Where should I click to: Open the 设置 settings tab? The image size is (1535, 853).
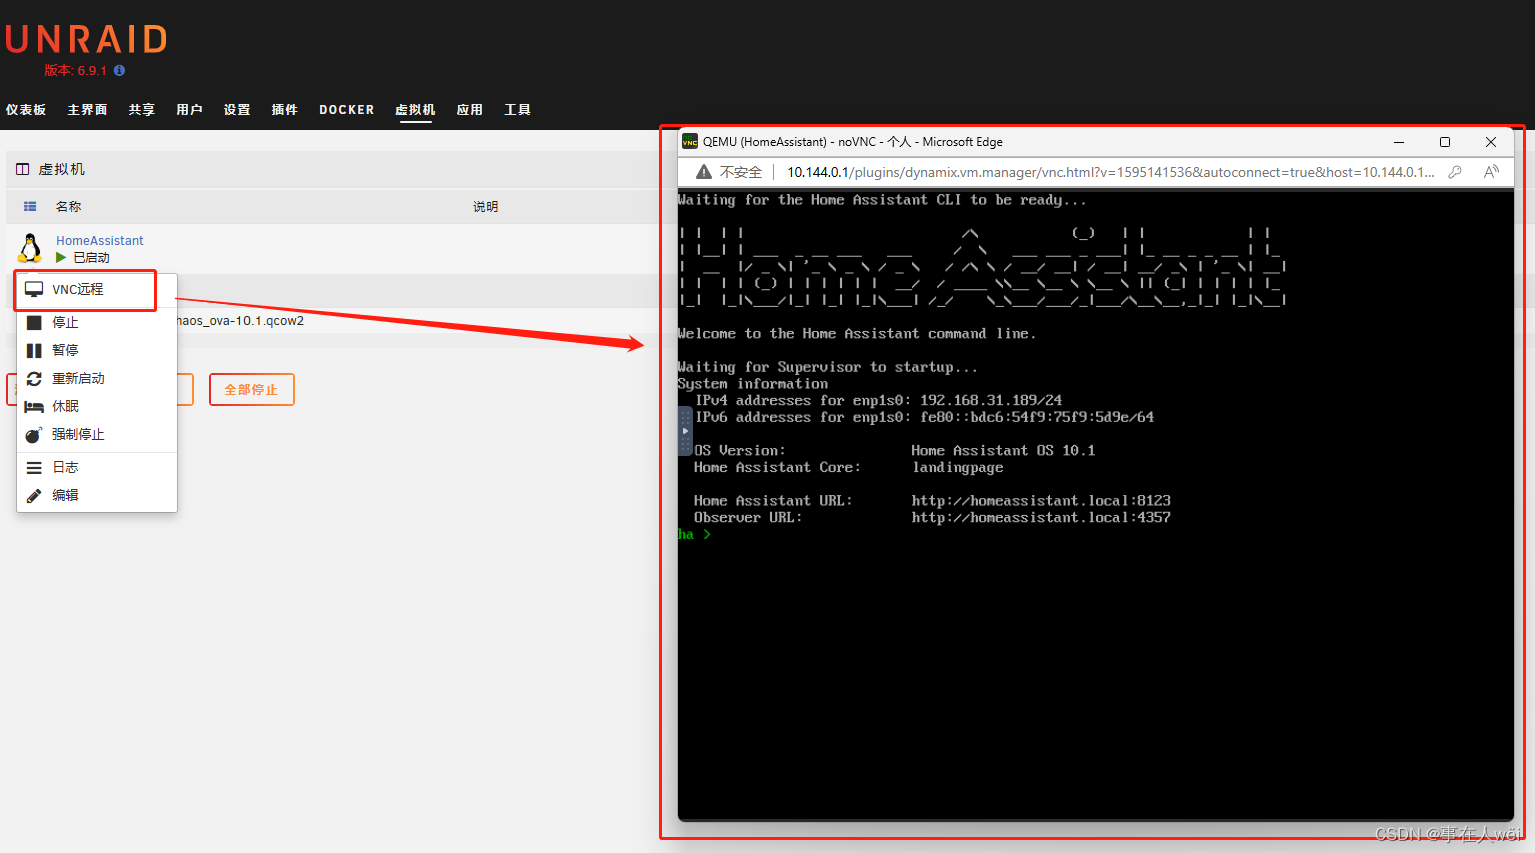[237, 110]
